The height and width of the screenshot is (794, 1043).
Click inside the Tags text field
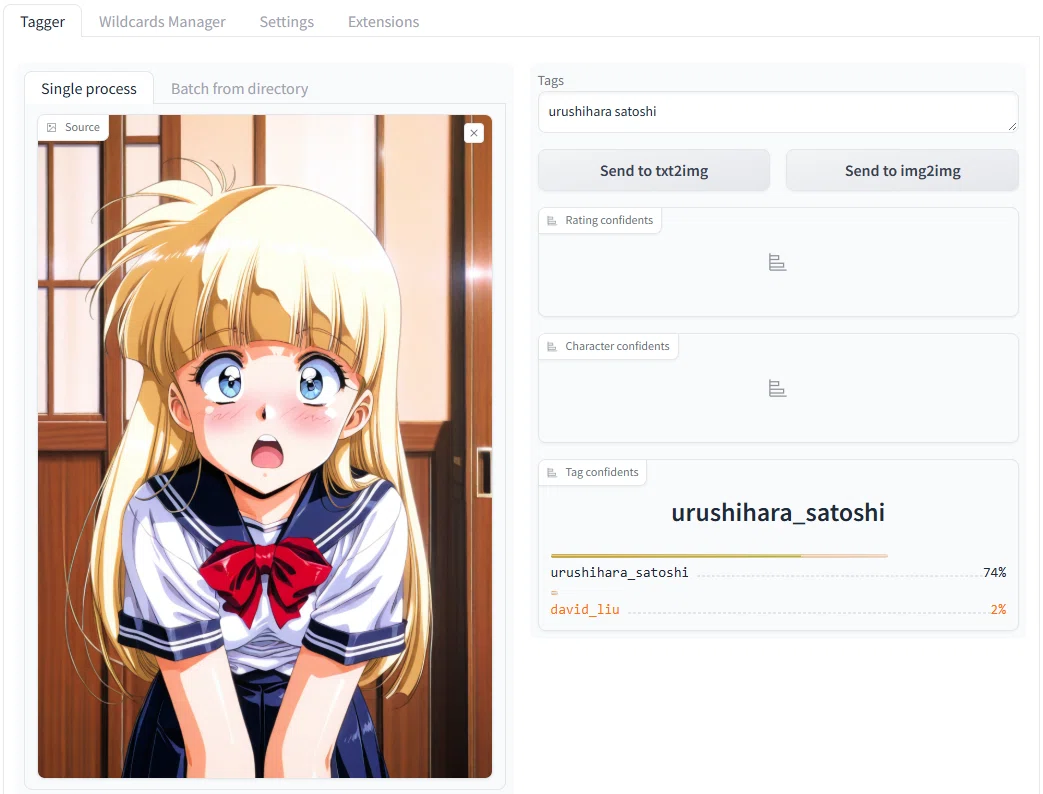778,112
